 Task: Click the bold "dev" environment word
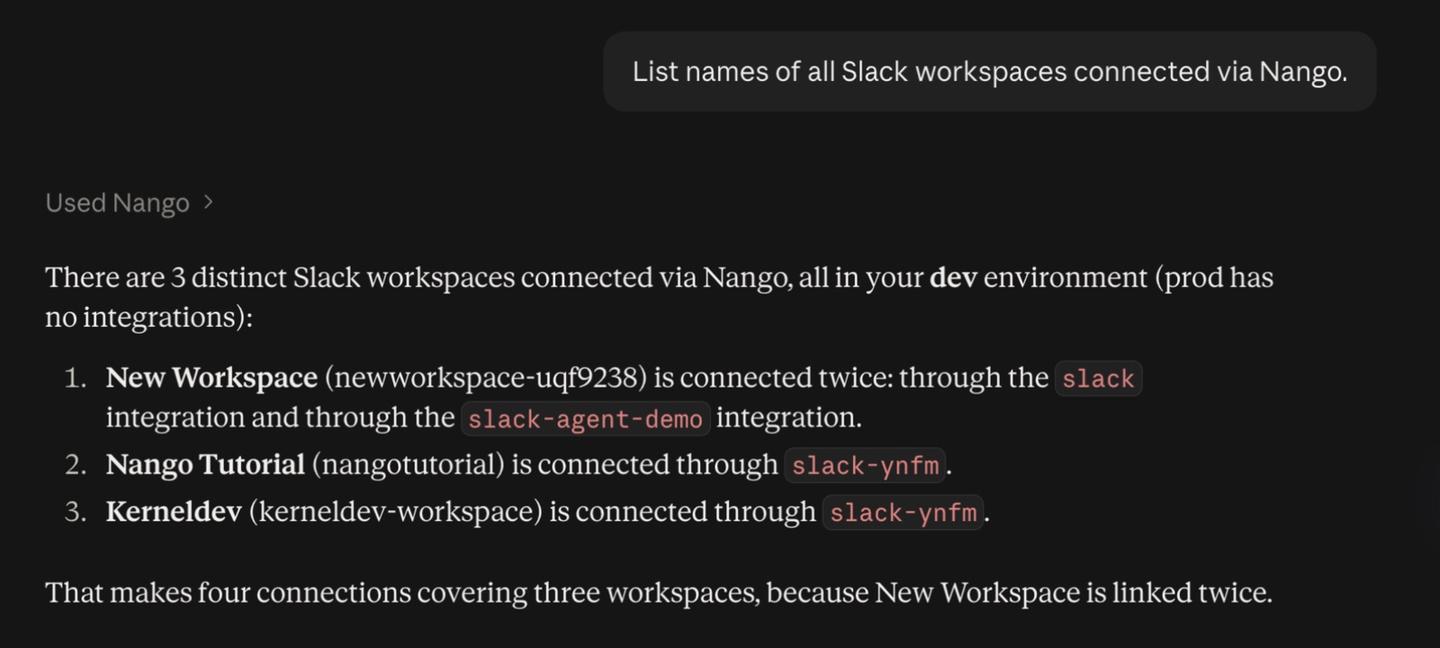[953, 278]
